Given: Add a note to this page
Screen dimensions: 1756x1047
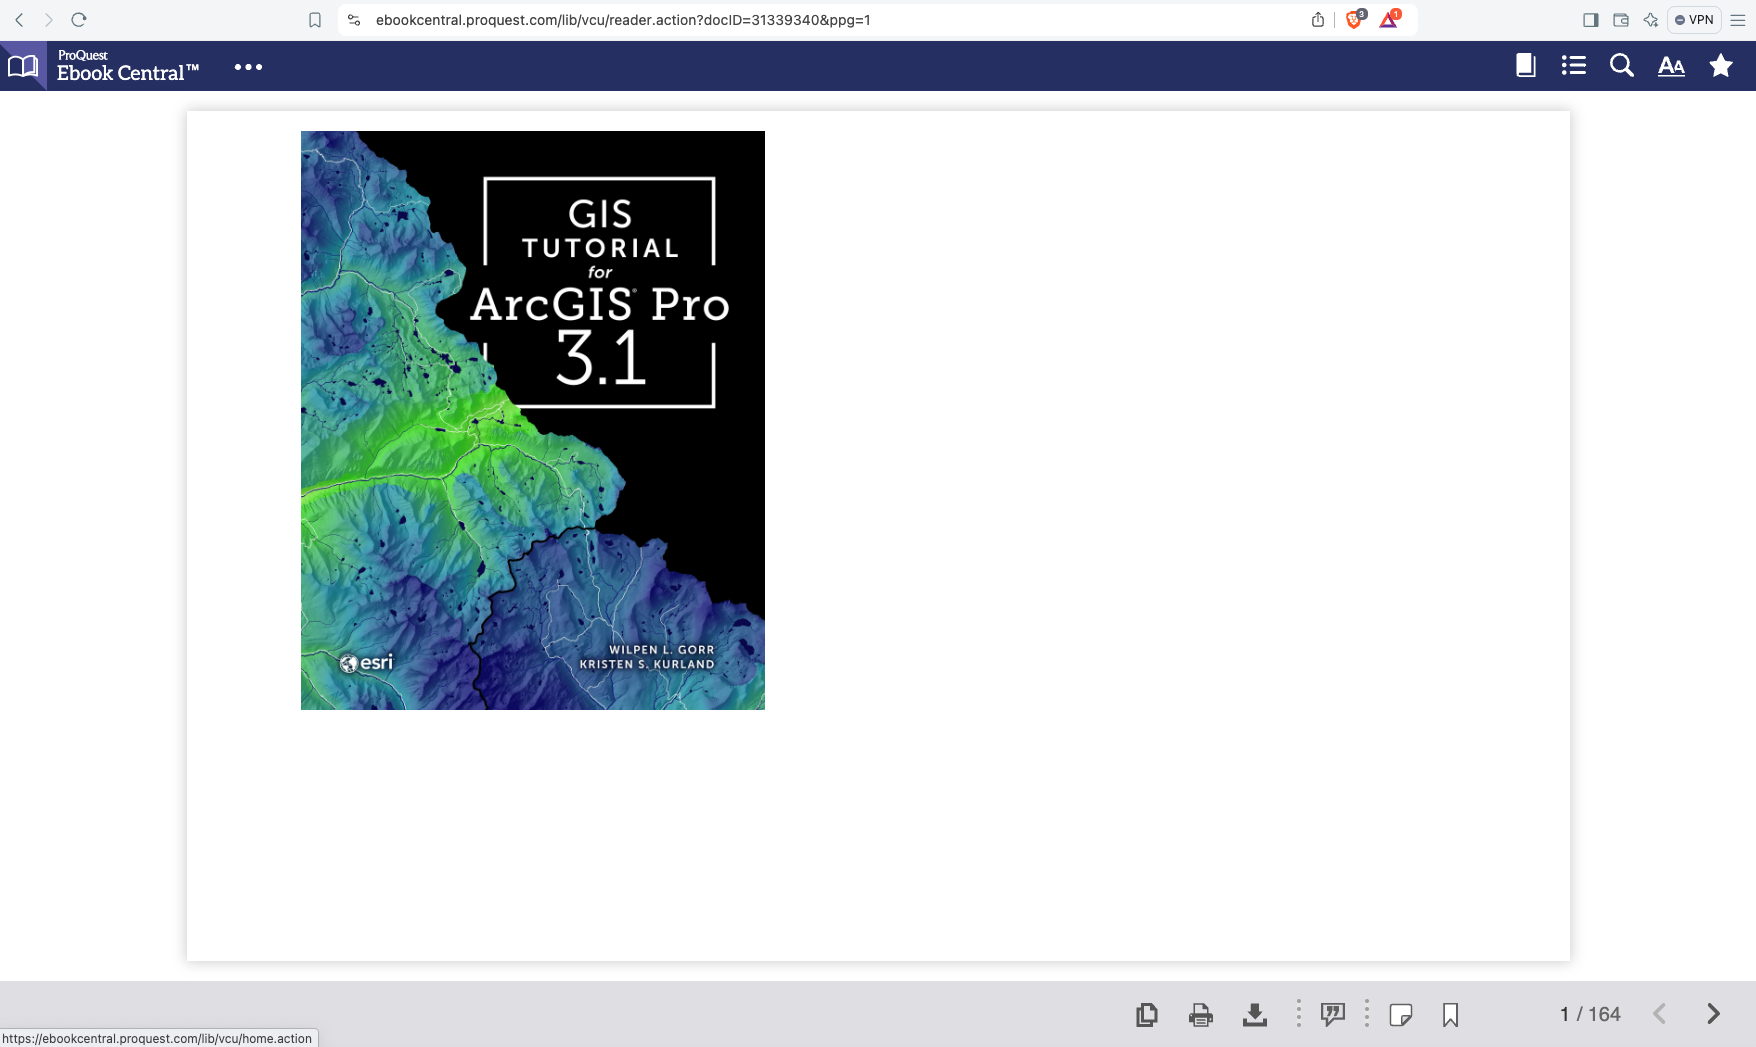Looking at the screenshot, I should [1401, 1015].
